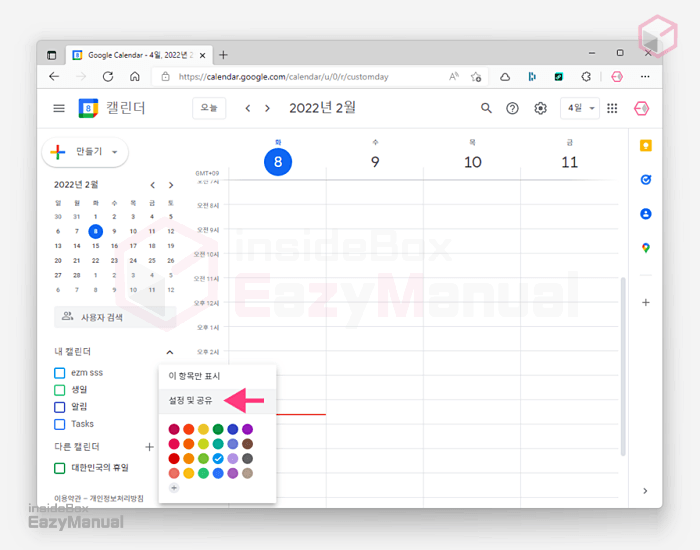Open Google Keep side panel icon

(x=646, y=146)
